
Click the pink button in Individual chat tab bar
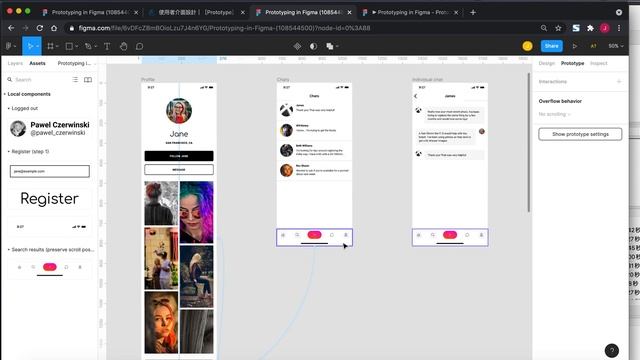(450, 235)
